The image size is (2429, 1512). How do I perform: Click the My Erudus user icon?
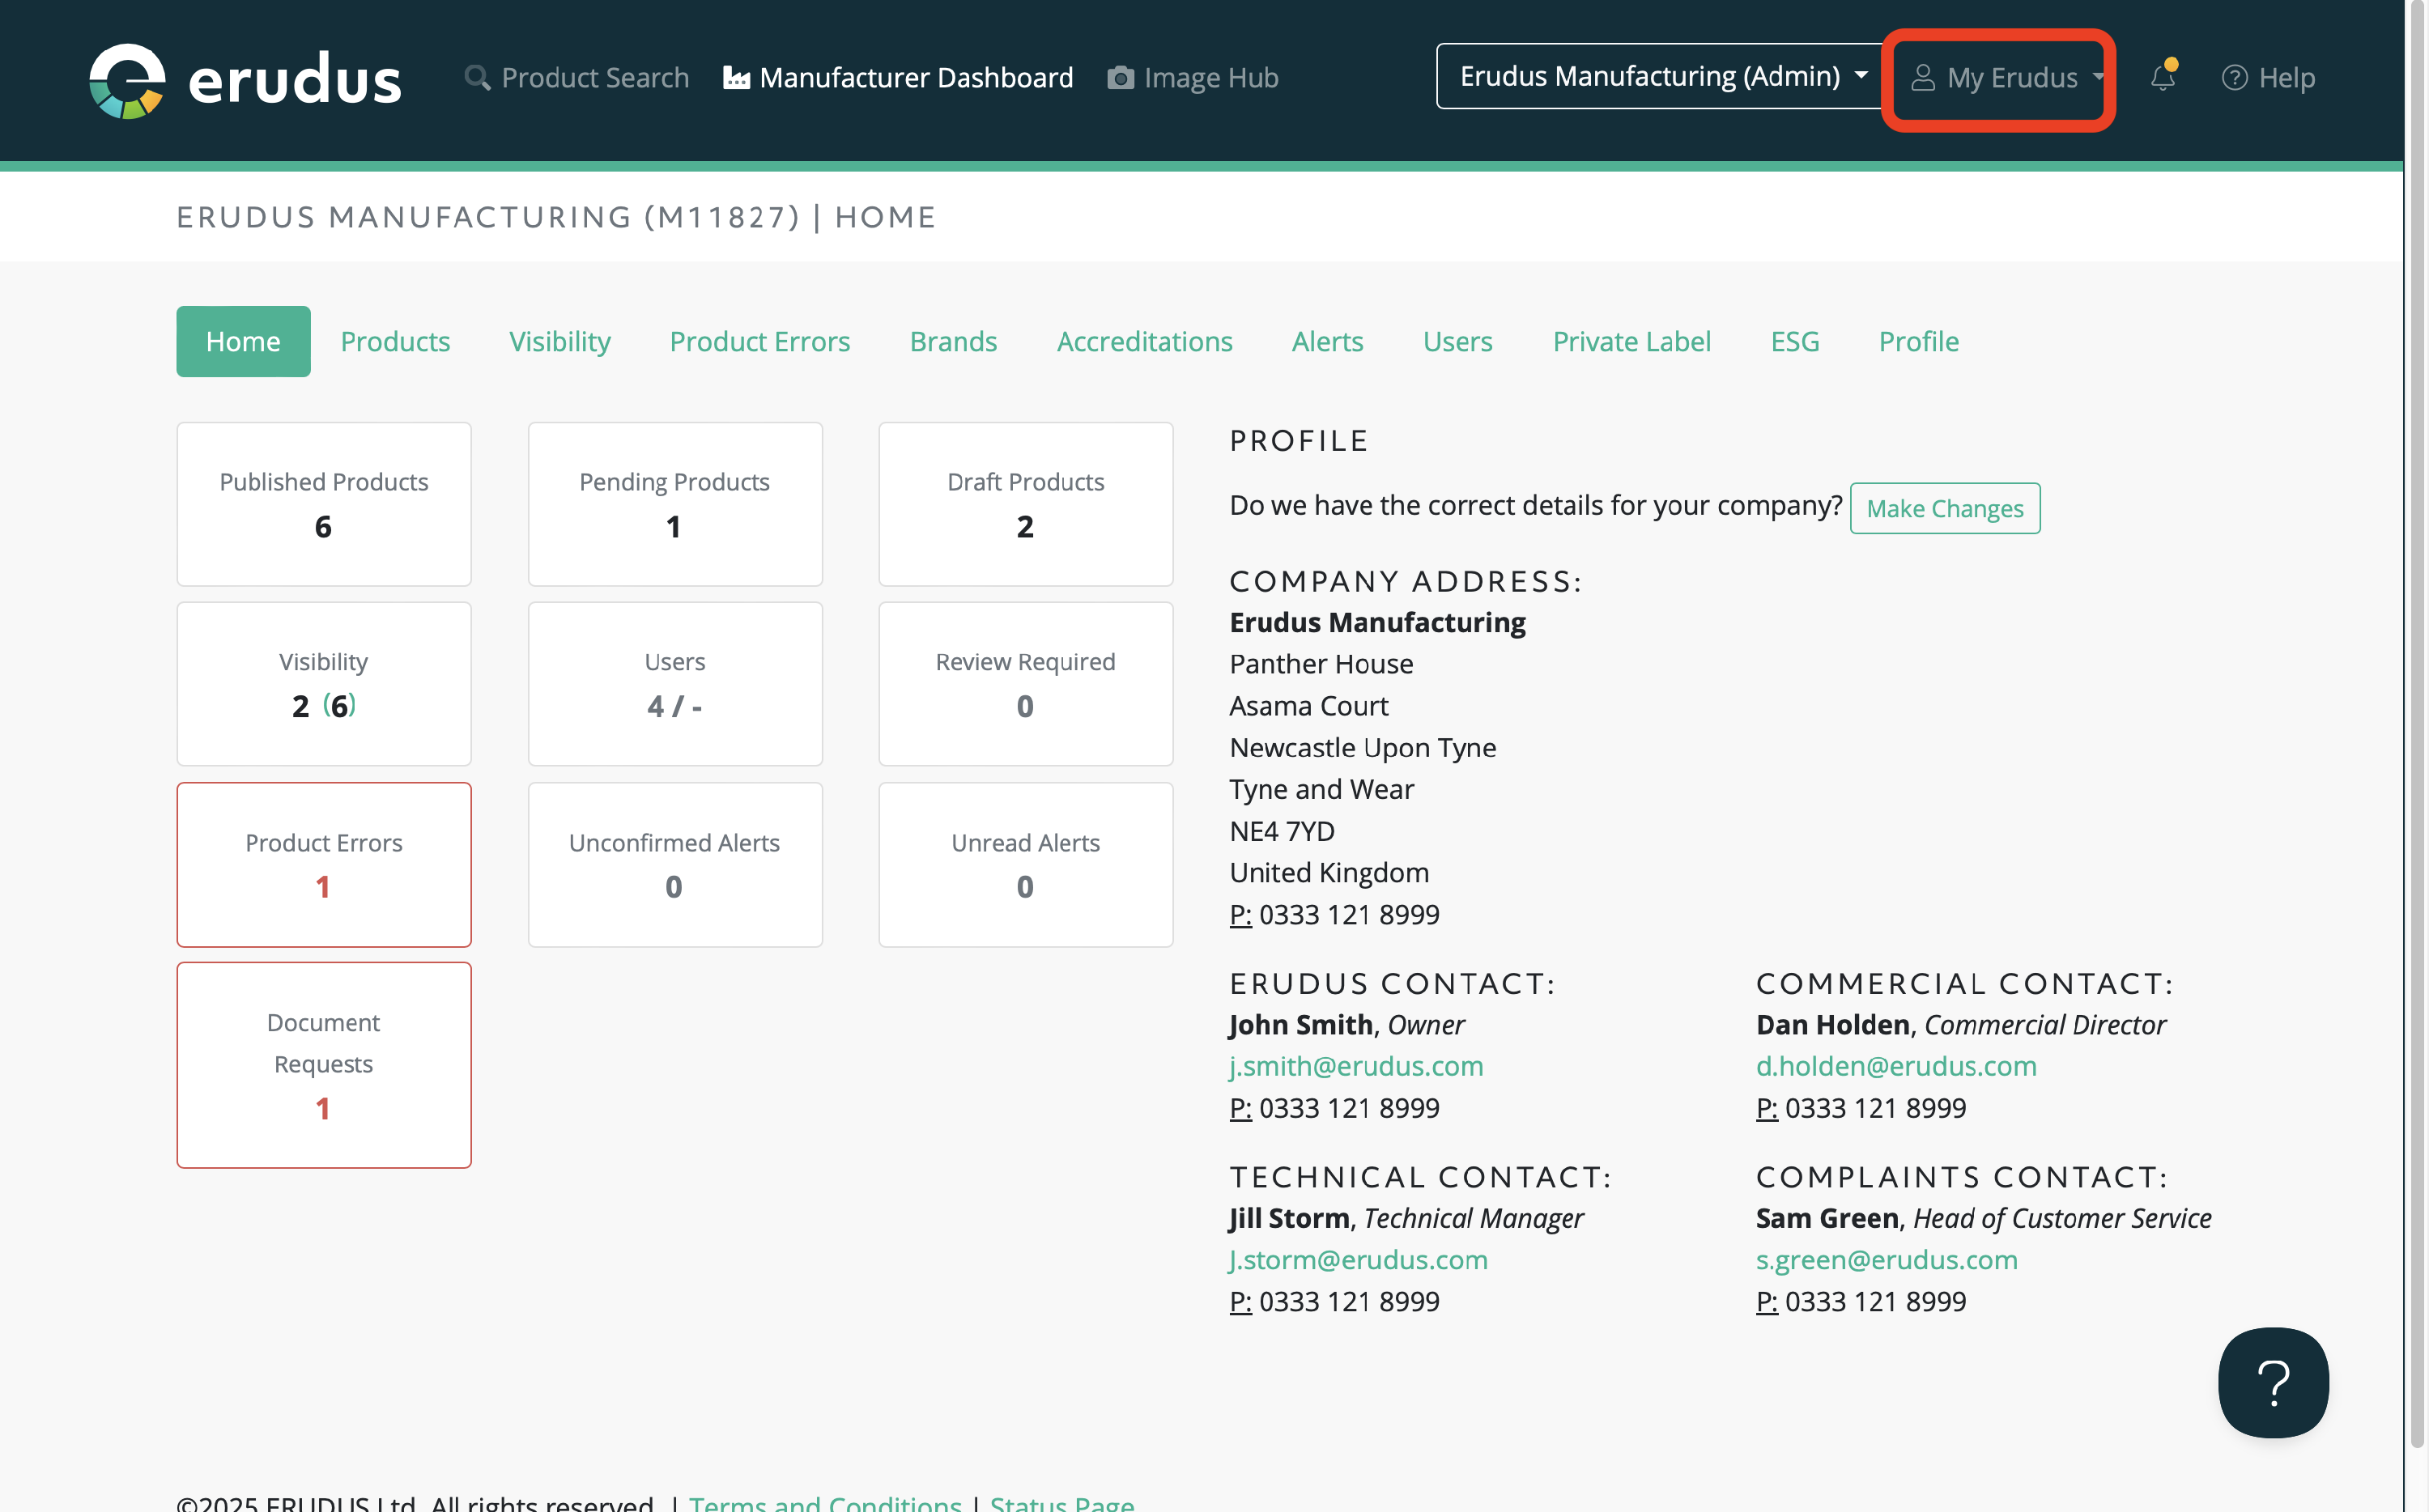[x=1922, y=77]
